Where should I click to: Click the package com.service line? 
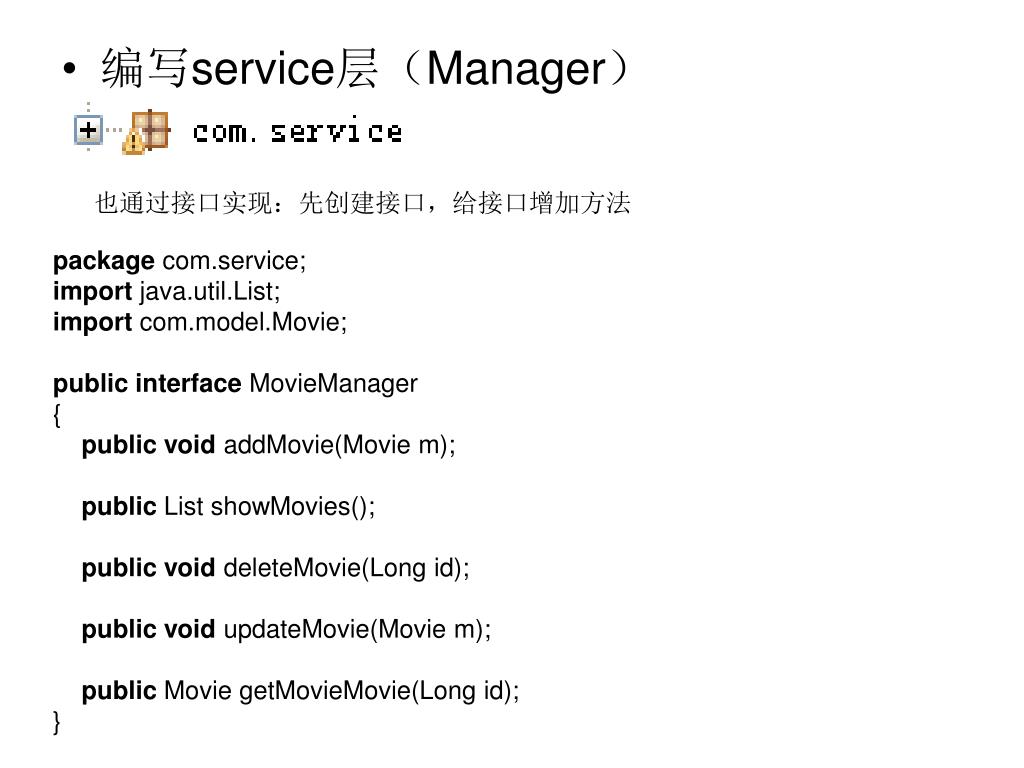180,261
